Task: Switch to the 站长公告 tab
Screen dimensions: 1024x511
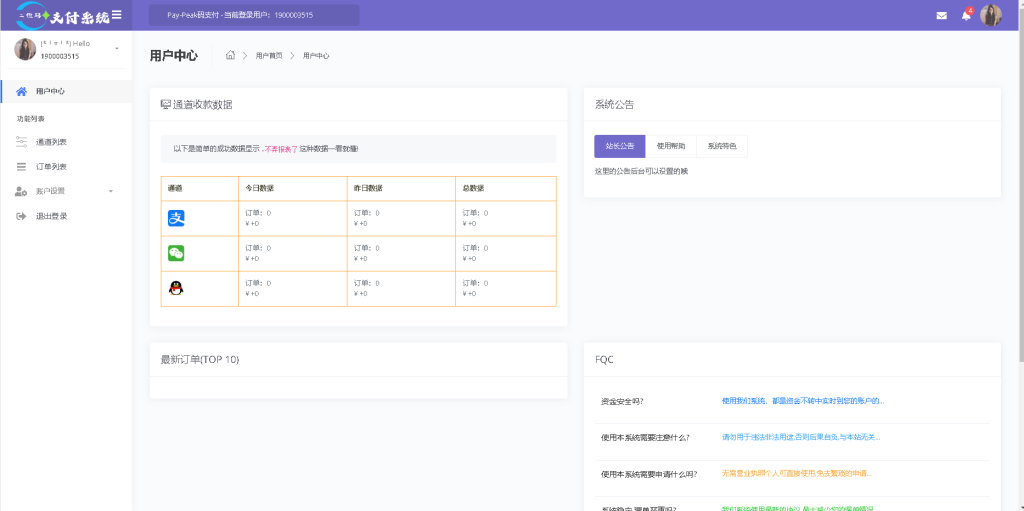Action: pyautogui.click(x=620, y=146)
